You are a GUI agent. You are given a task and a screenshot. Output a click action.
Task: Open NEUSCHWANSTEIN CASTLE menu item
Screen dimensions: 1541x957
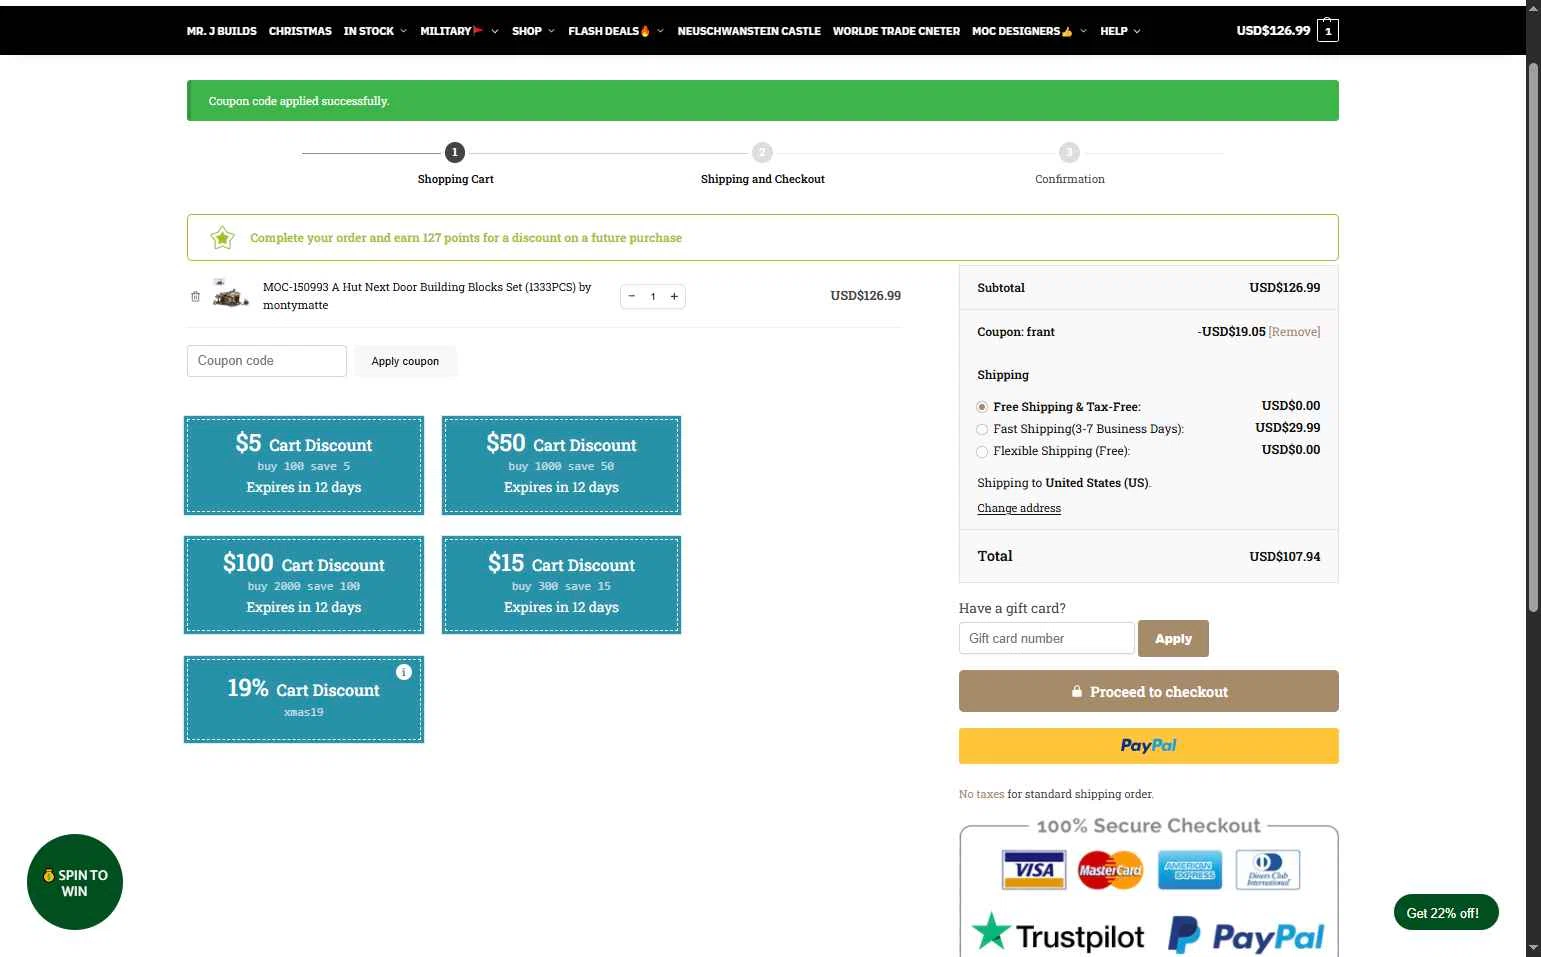click(x=749, y=31)
